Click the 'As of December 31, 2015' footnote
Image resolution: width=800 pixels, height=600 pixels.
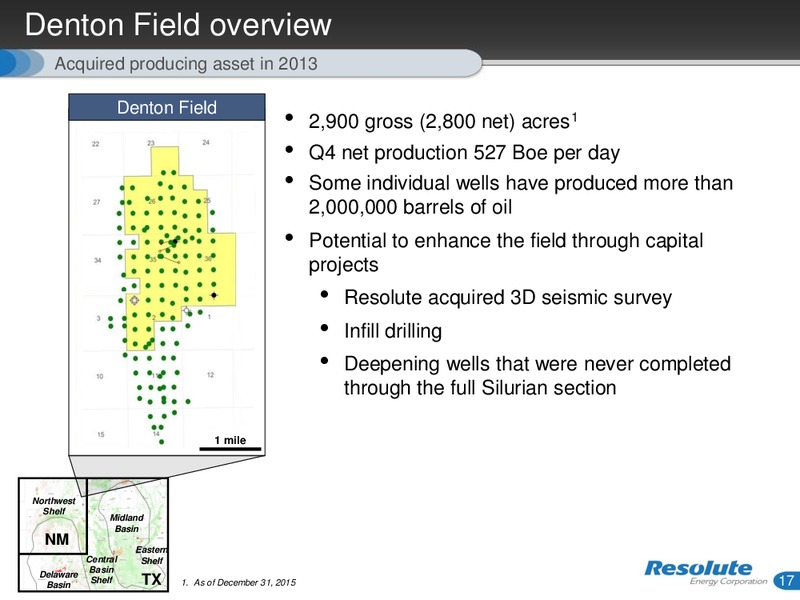click(239, 582)
